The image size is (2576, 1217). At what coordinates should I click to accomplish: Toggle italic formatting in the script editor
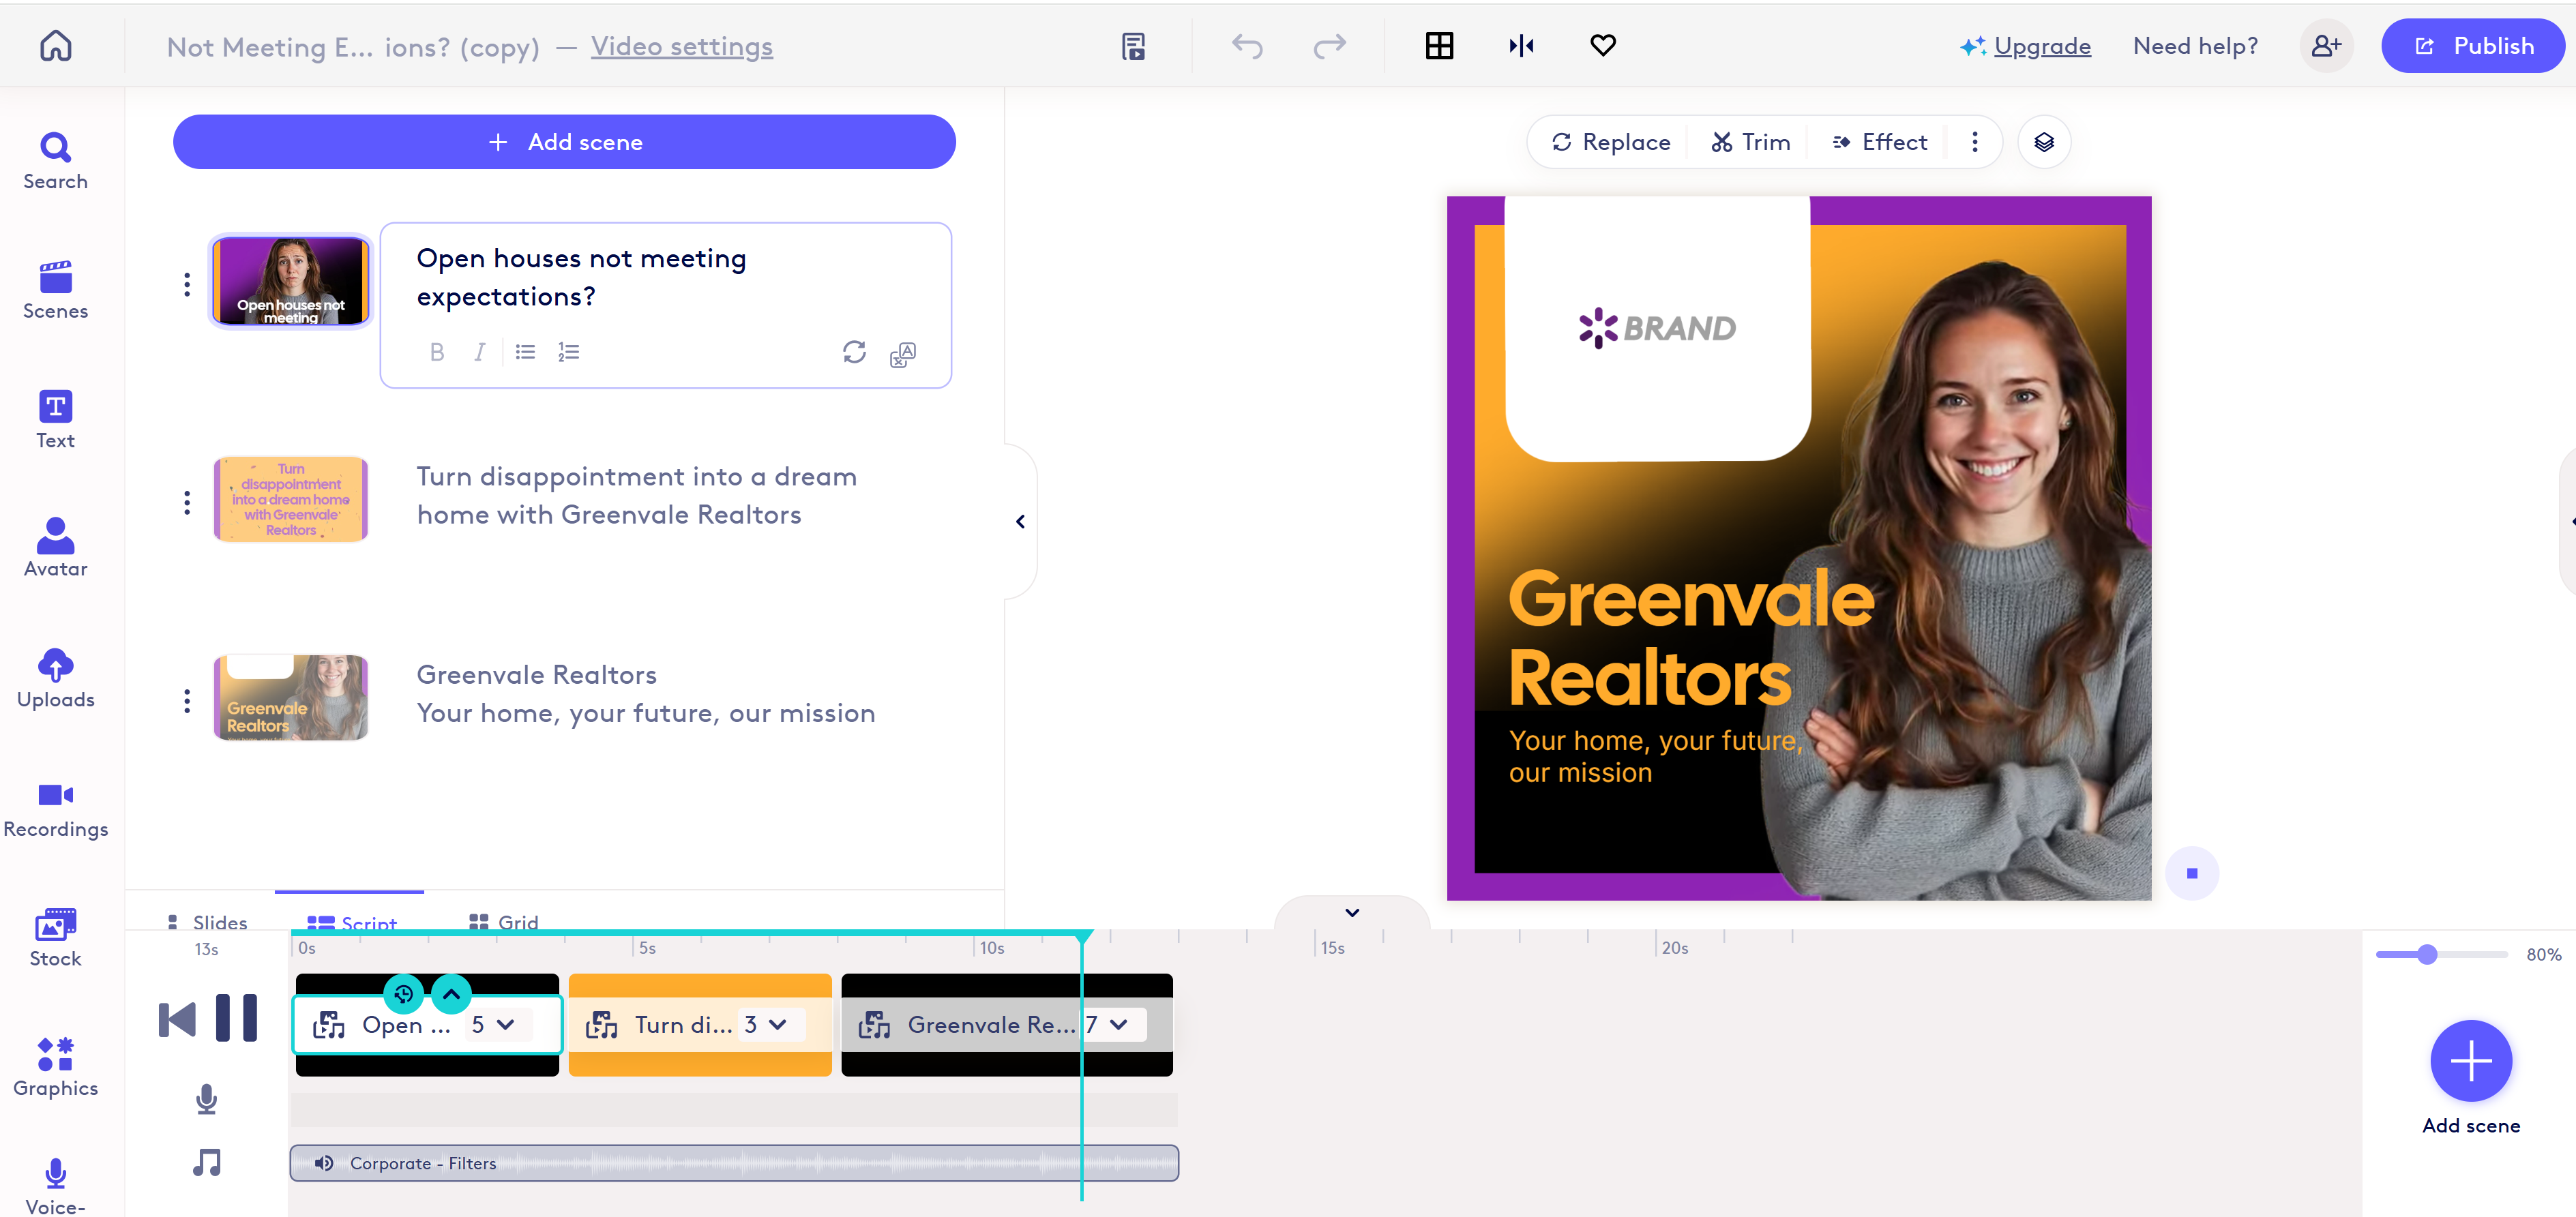480,352
